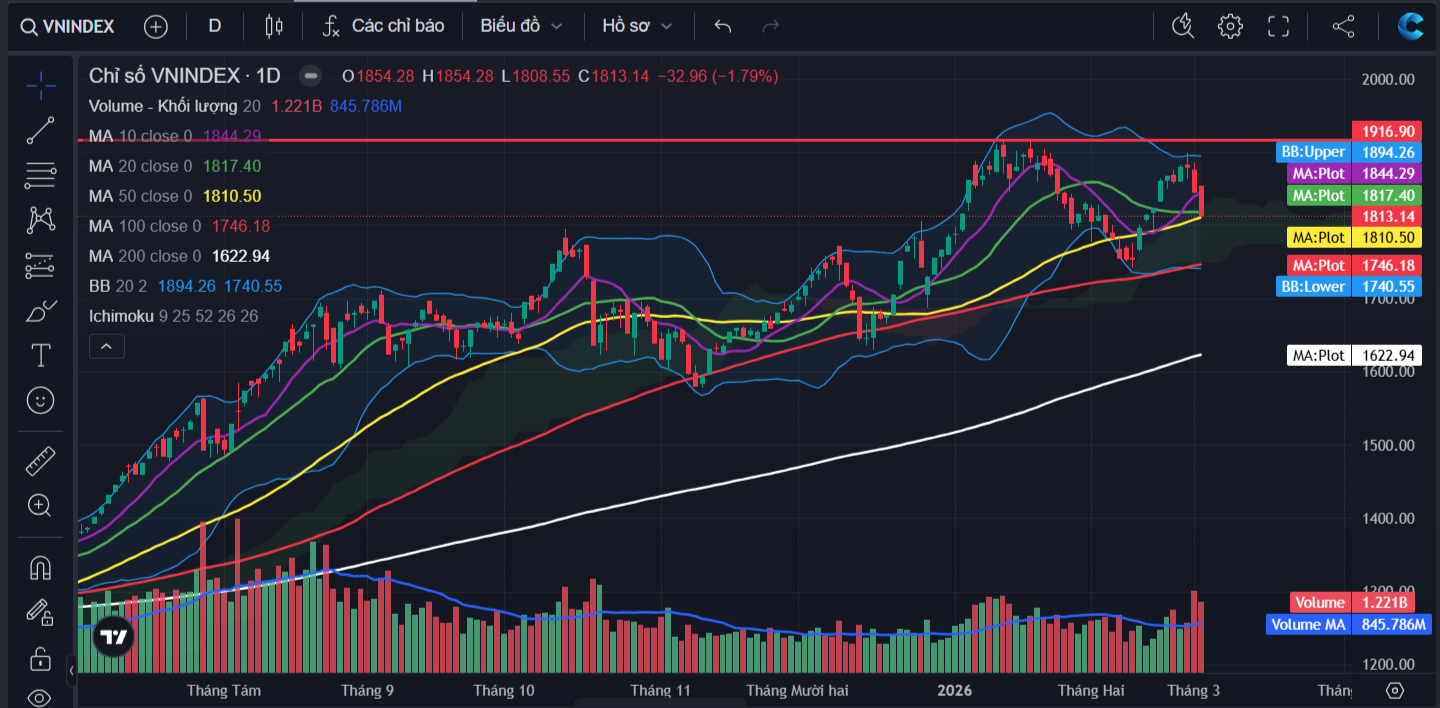Click the undo arrow button
The height and width of the screenshot is (708, 1440).
723,26
